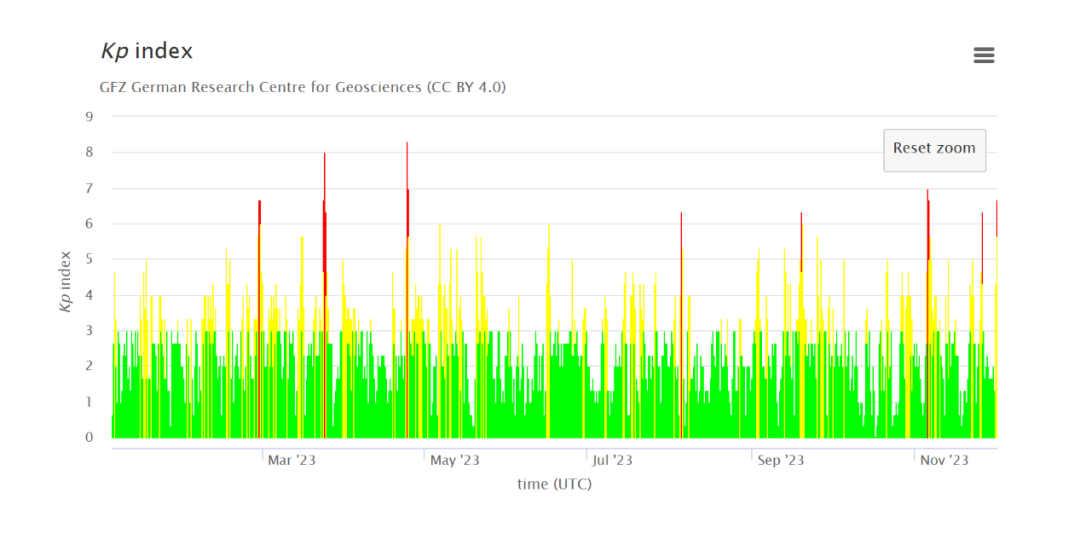
Task: Click the y-axis label 0
Action: click(x=89, y=437)
